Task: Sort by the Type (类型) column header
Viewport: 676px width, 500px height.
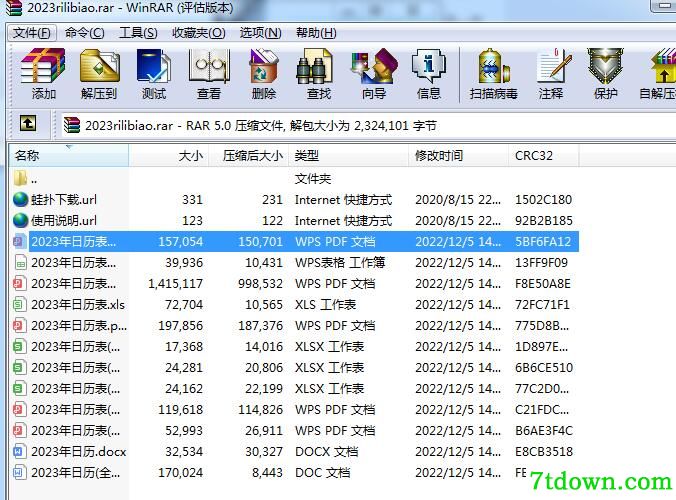Action: click(x=348, y=155)
